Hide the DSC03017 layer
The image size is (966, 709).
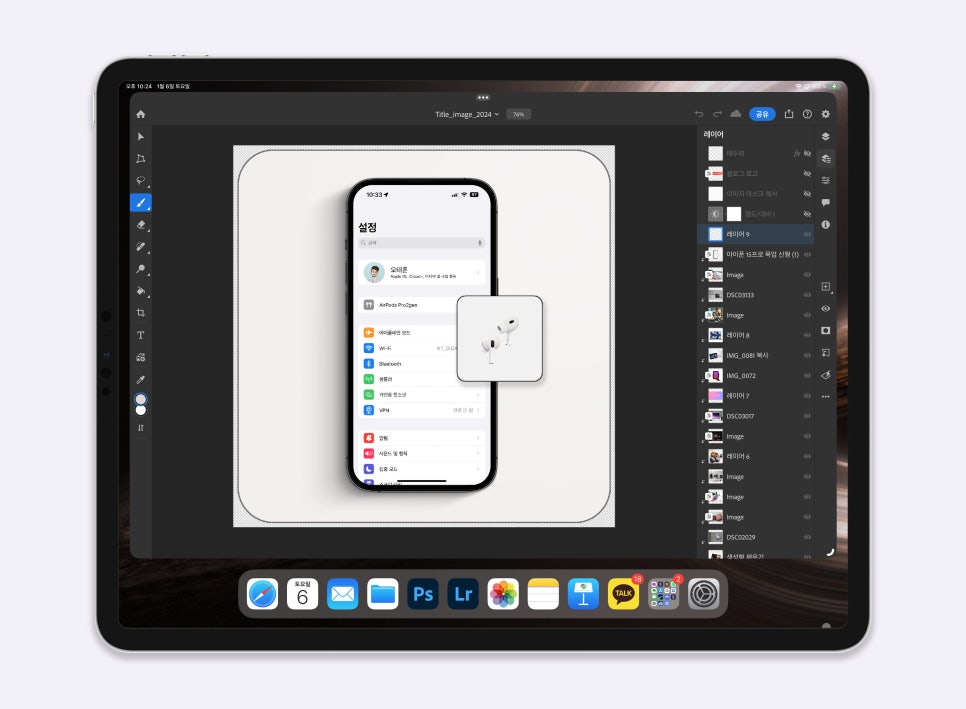(x=807, y=416)
